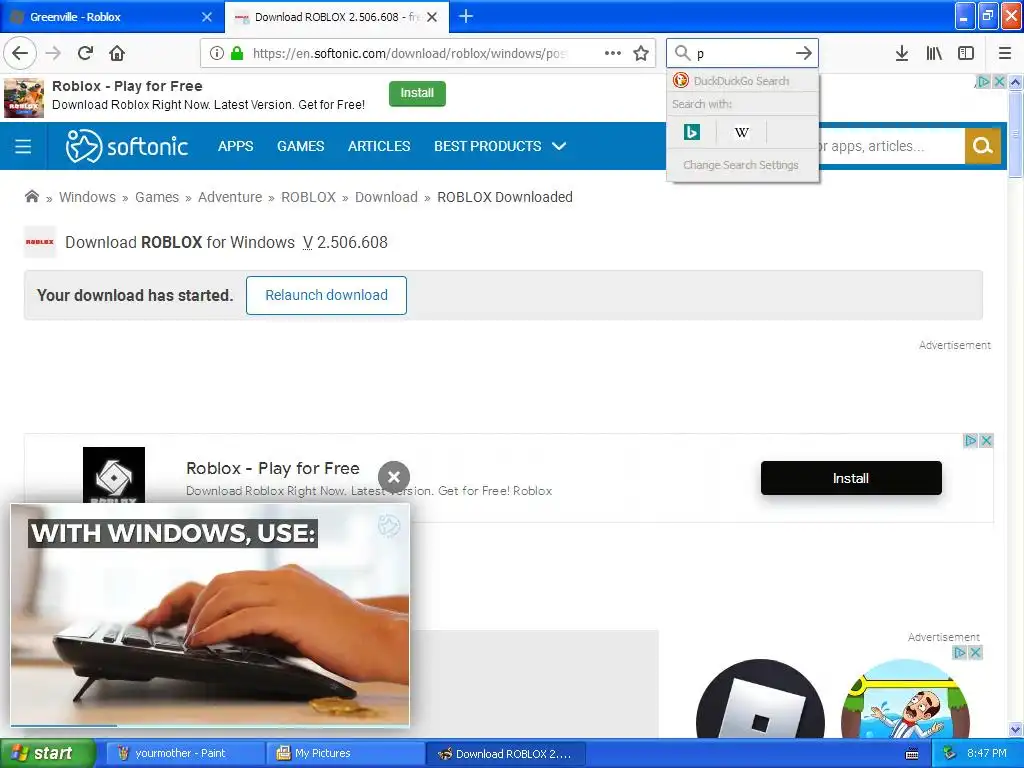
Task: Reload the current page
Action: point(86,53)
